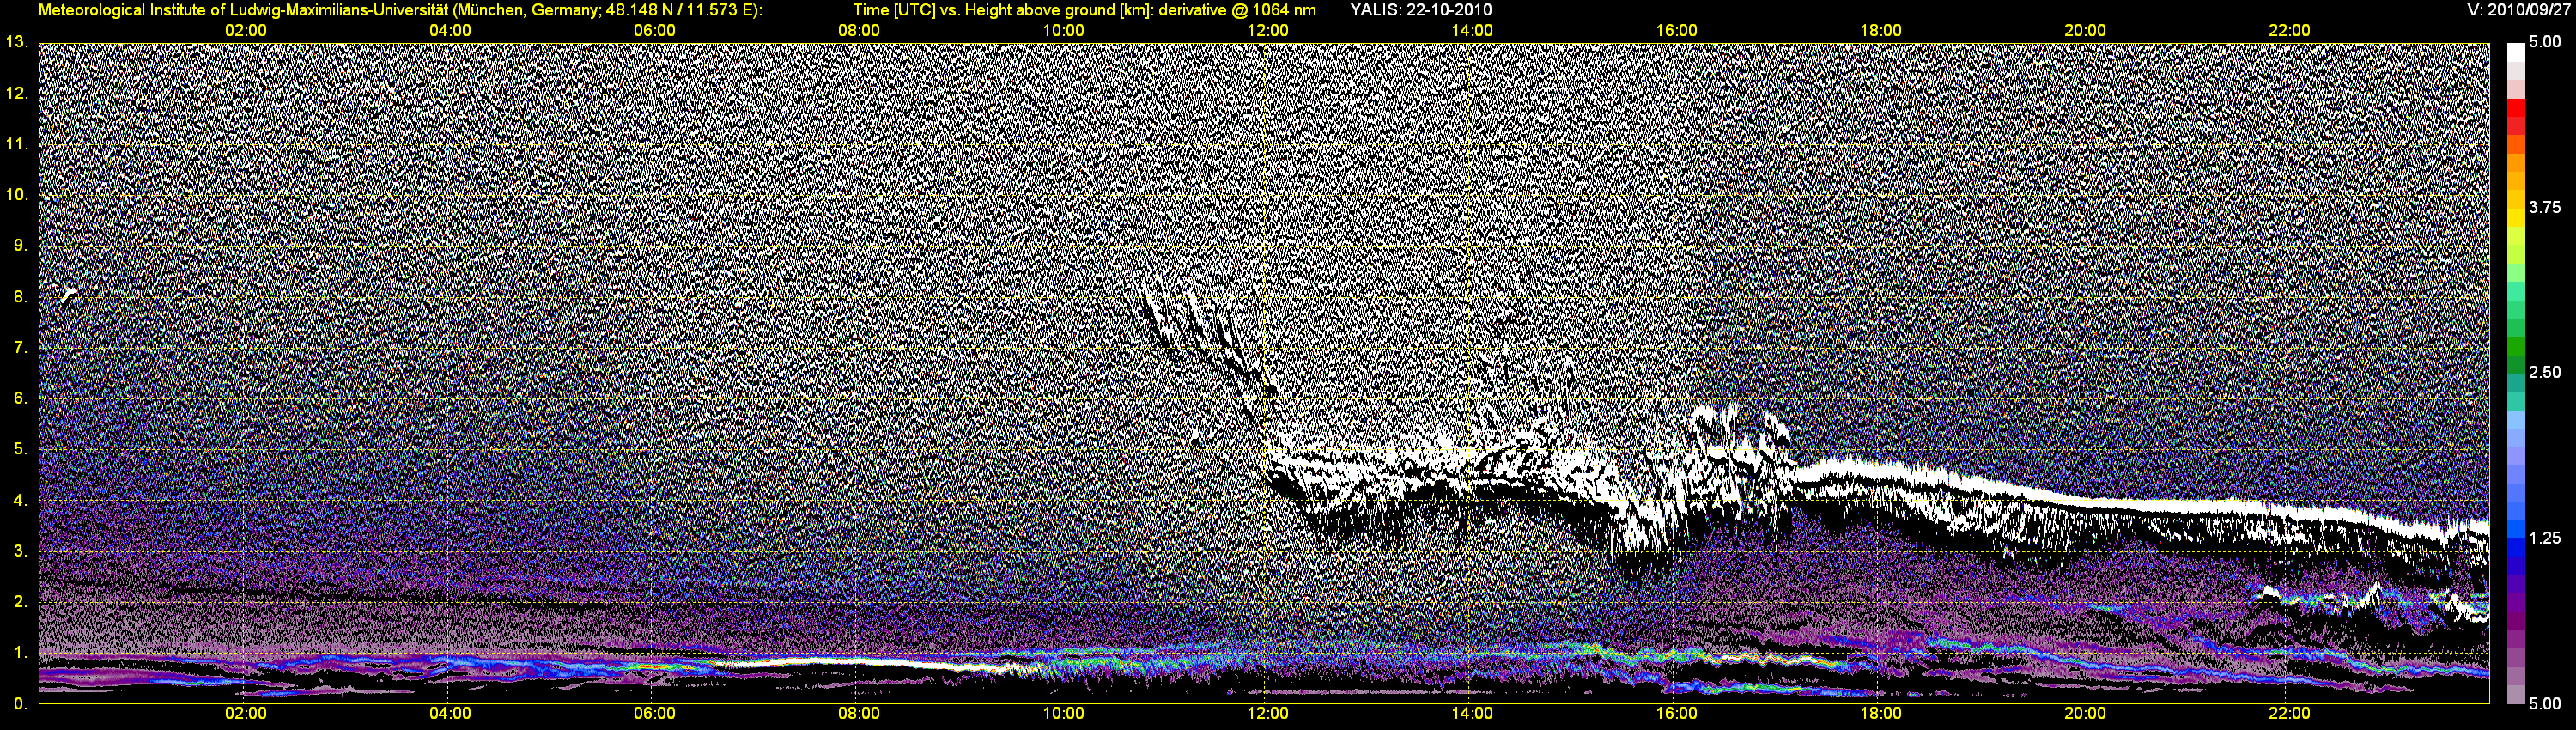Click the 6 km height axis label

tap(21, 399)
